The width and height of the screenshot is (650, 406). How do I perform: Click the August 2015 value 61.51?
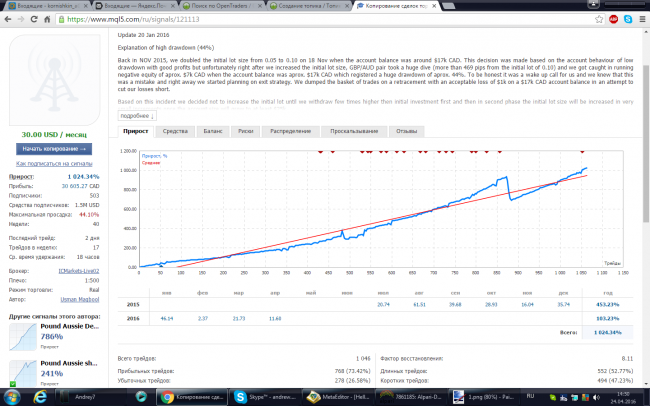tap(419, 304)
